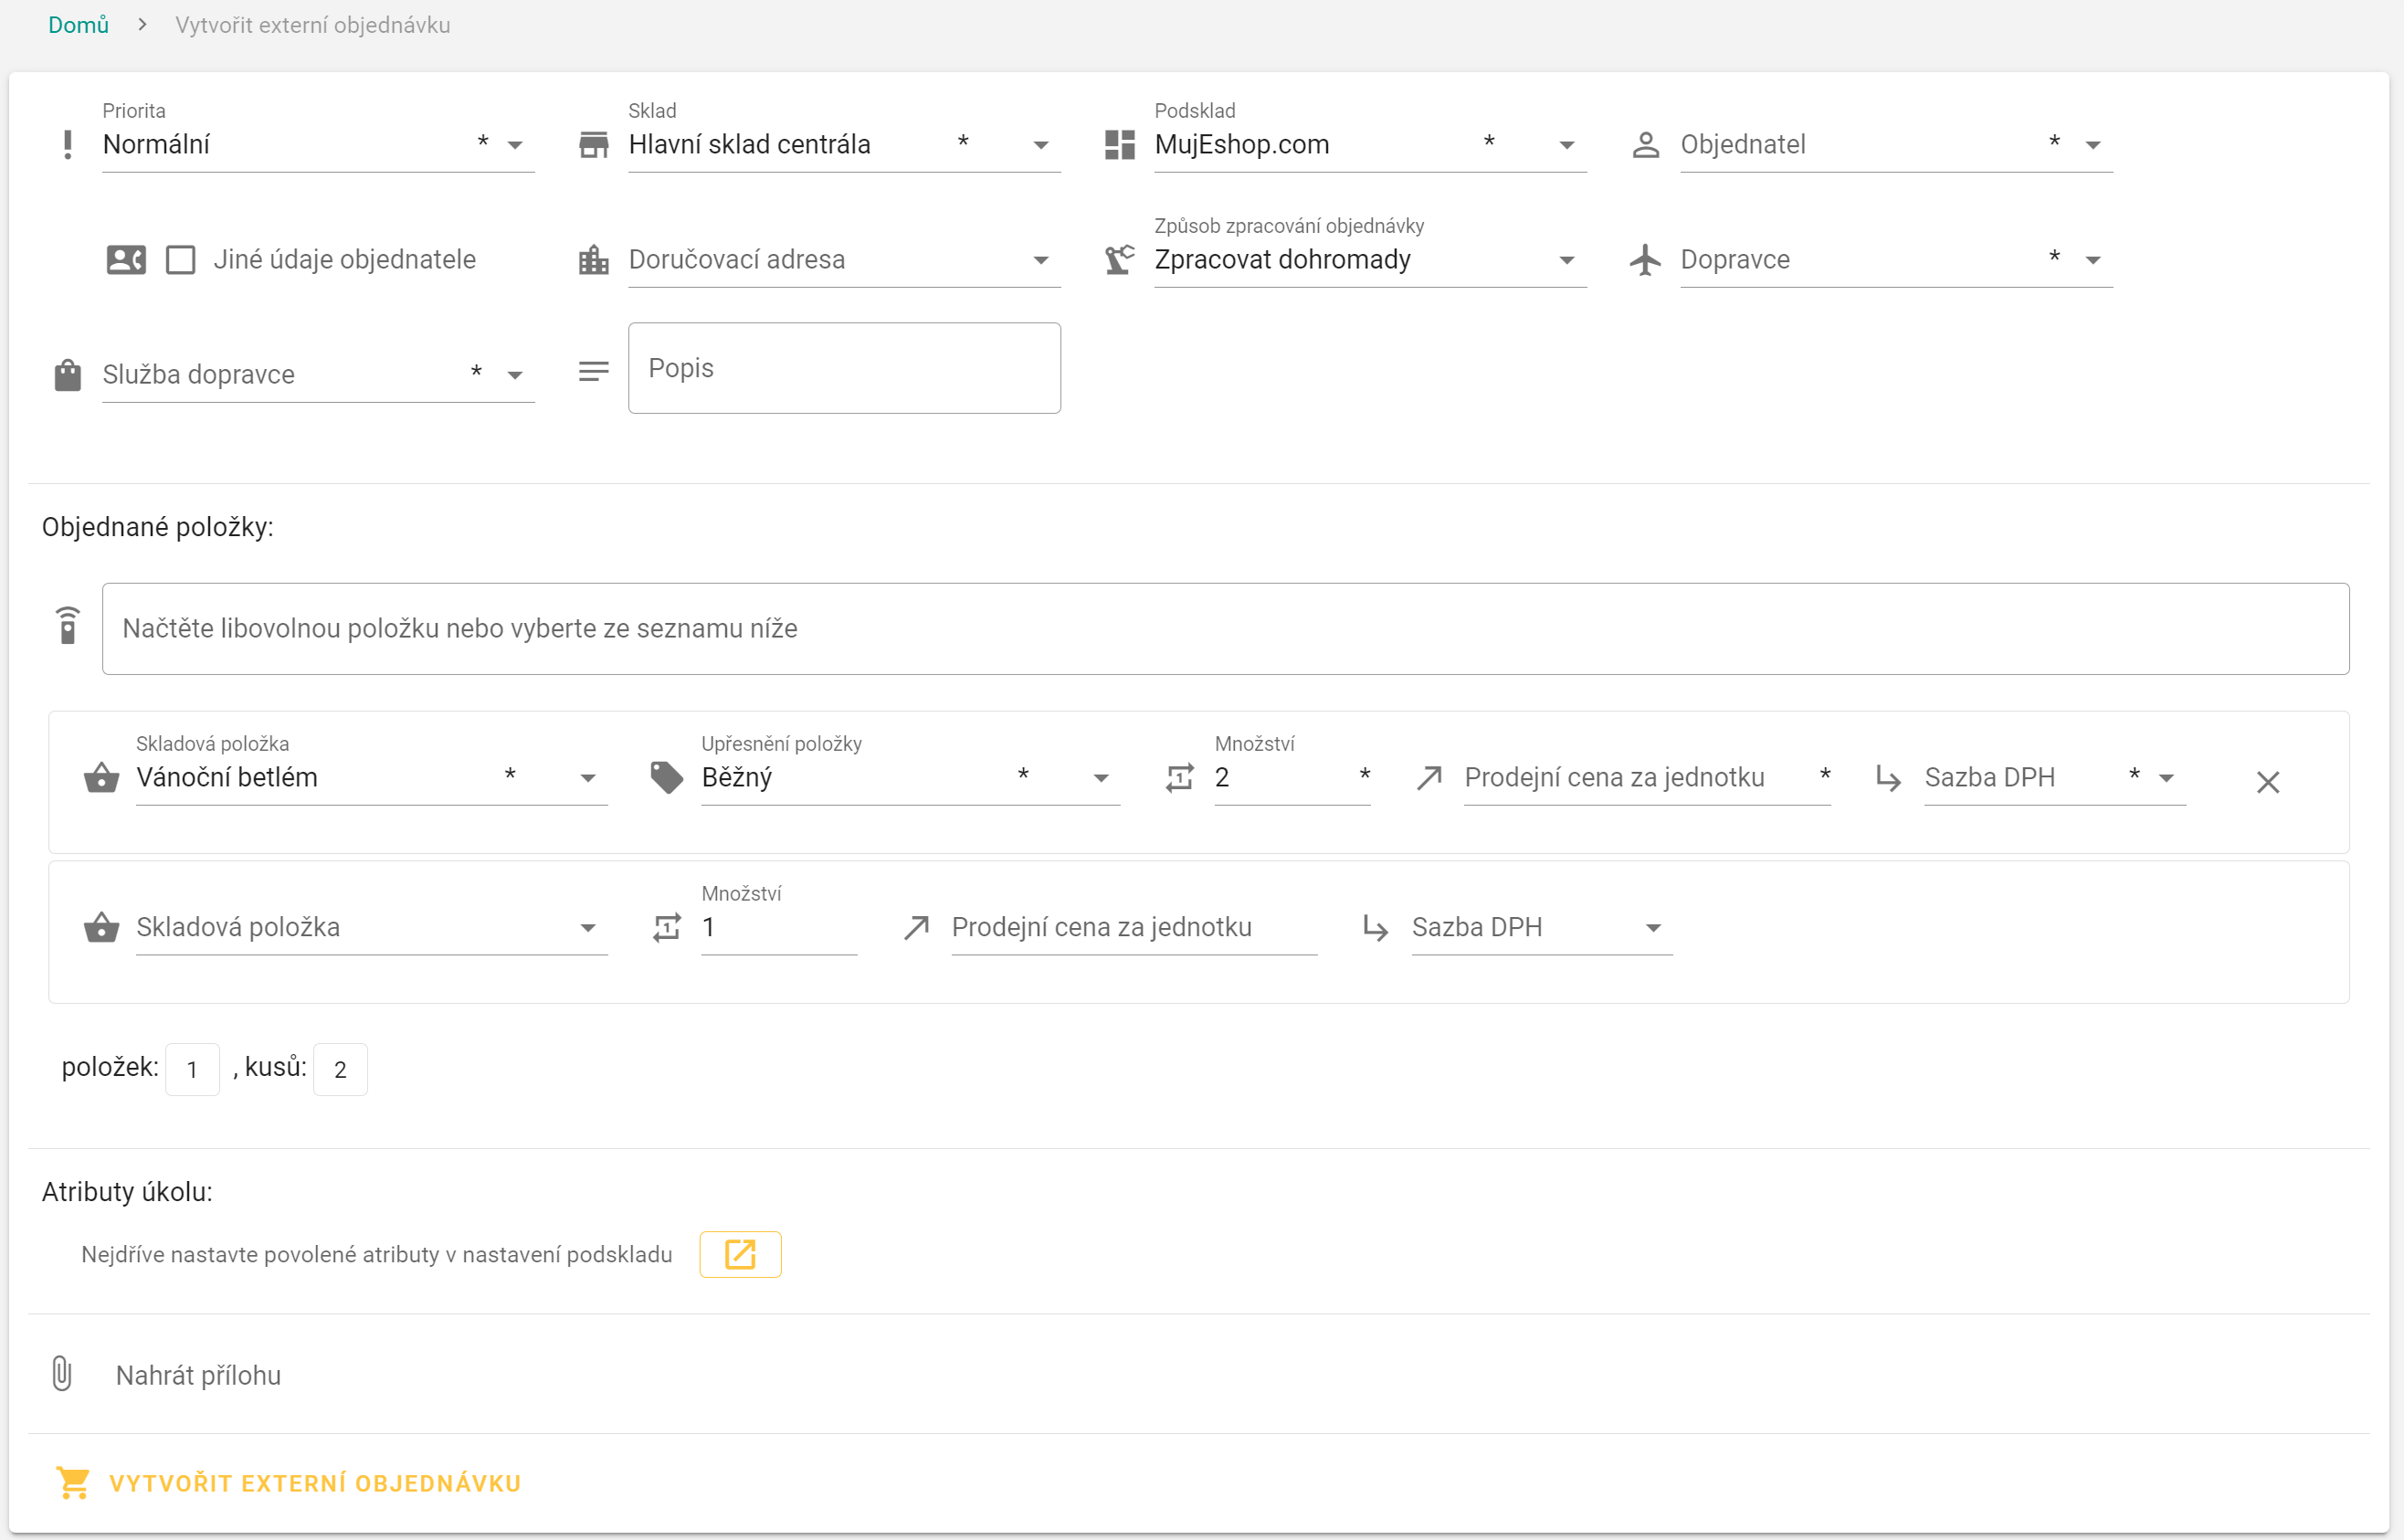The height and width of the screenshot is (1540, 2404).
Task: Open subwarehouse settings via the yellow external-link icon
Action: 740,1254
